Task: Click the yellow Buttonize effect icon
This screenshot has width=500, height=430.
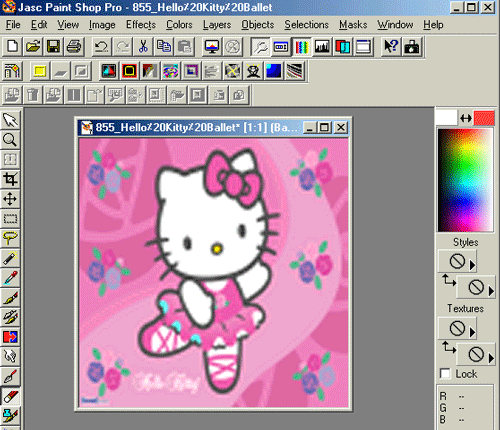Action: click(40, 71)
